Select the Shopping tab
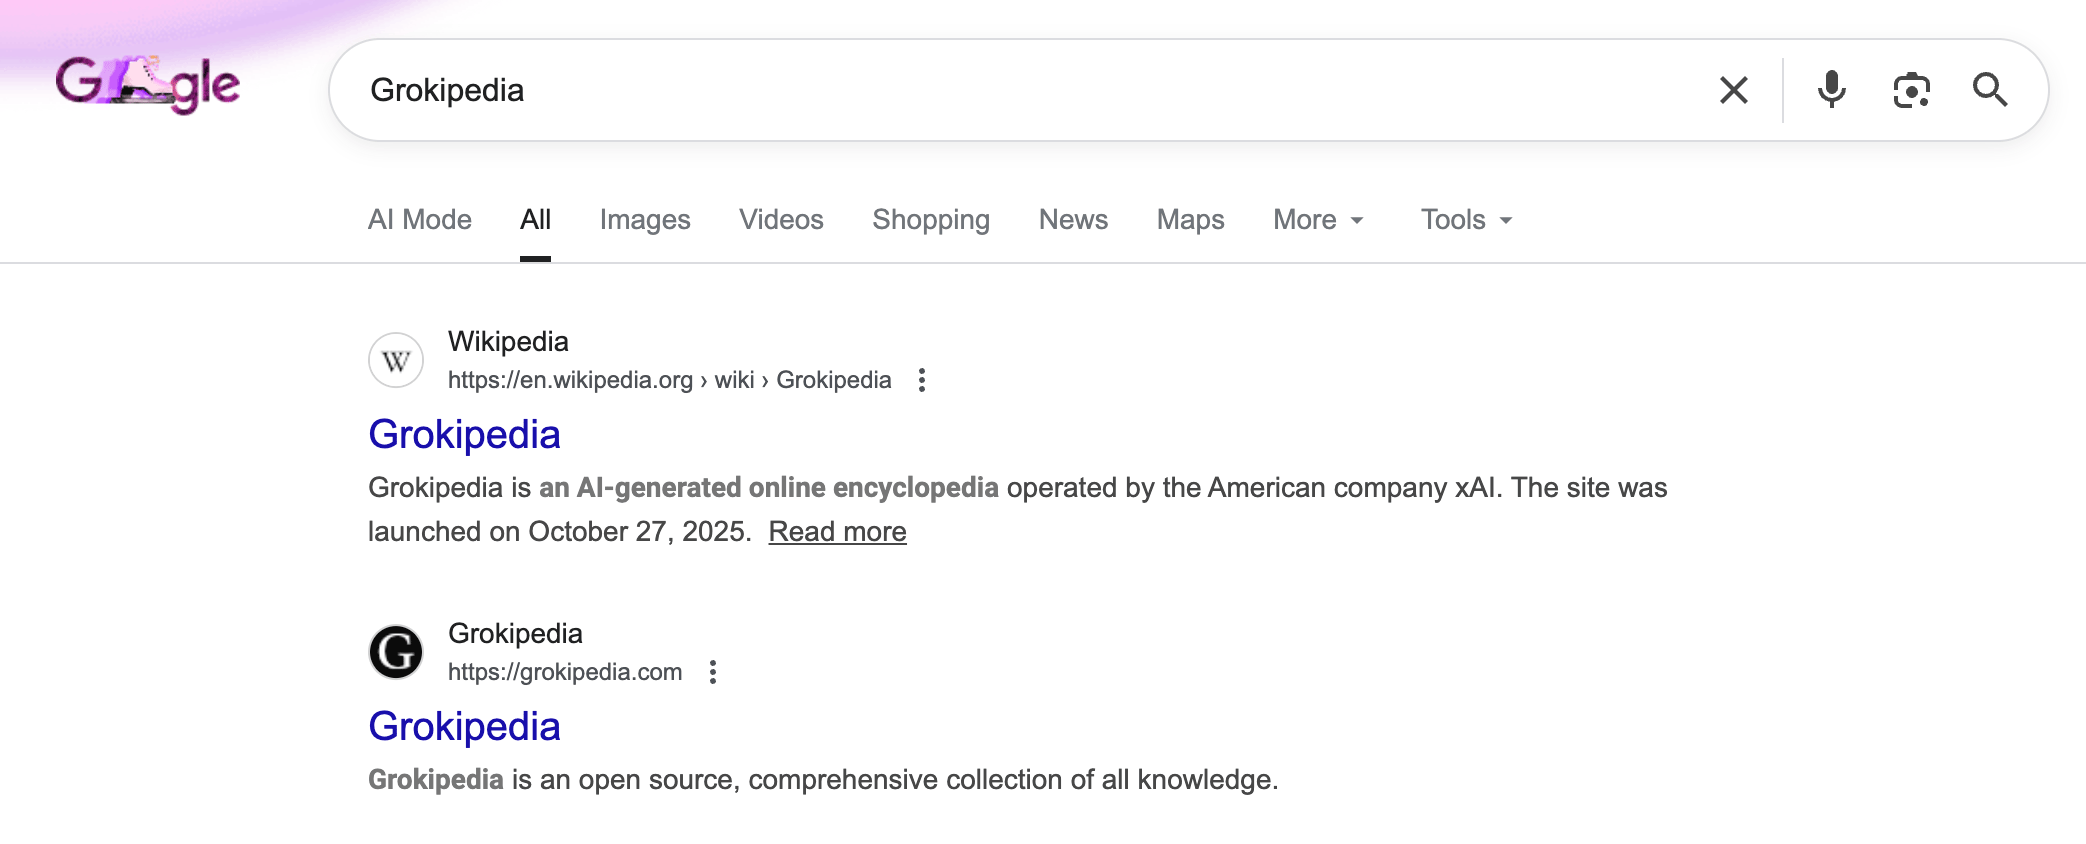Viewport: 2086px width, 844px height. [x=931, y=220]
